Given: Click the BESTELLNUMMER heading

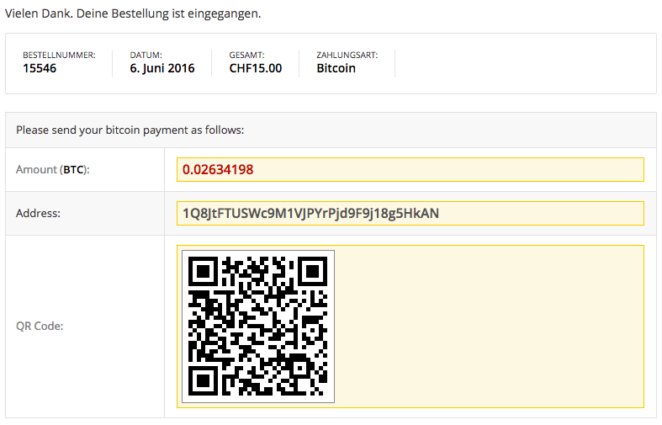Looking at the screenshot, I should tap(59, 55).
